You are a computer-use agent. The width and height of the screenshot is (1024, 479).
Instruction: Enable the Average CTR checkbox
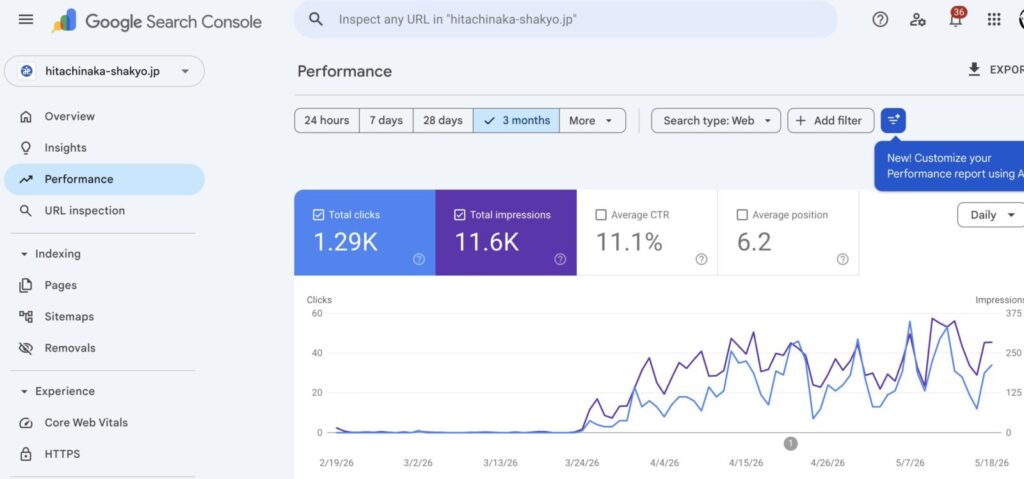pyautogui.click(x=601, y=214)
